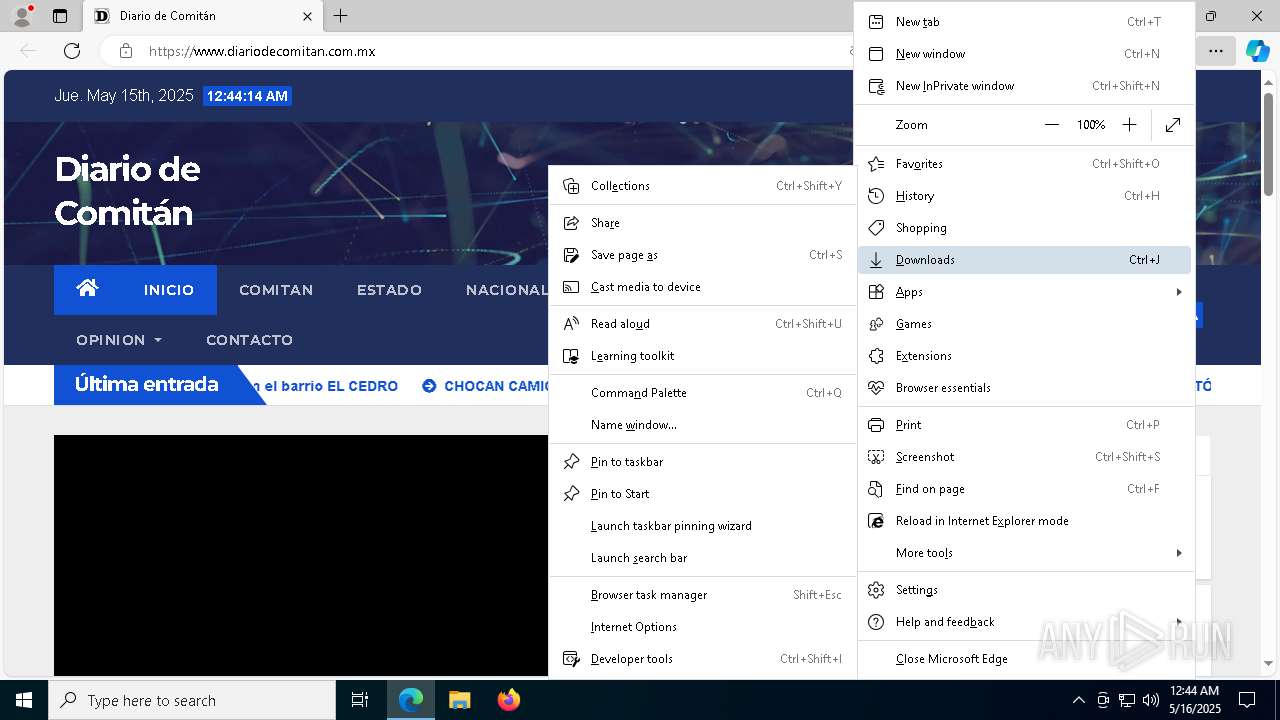This screenshot has width=1280, height=720.
Task: Open Browser task manager
Action: (x=702, y=595)
